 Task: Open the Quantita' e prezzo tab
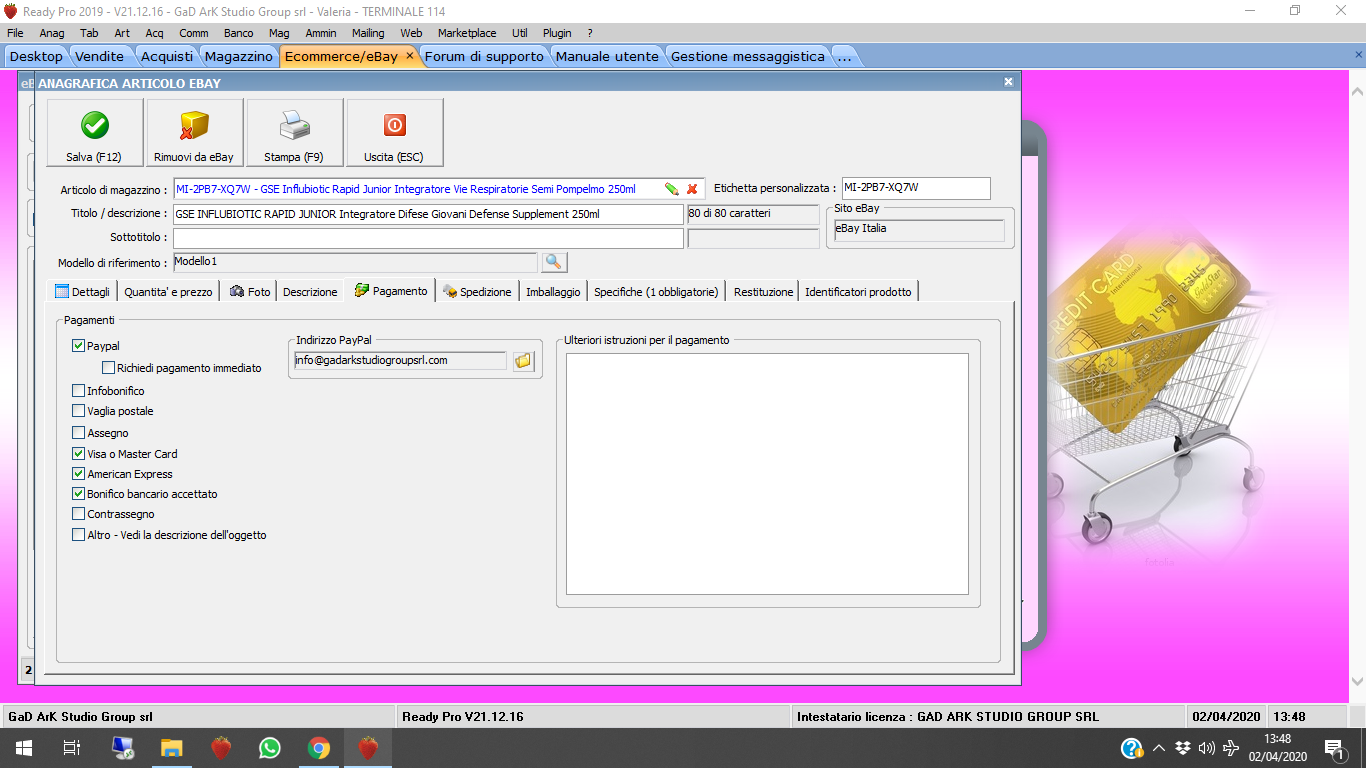point(168,291)
